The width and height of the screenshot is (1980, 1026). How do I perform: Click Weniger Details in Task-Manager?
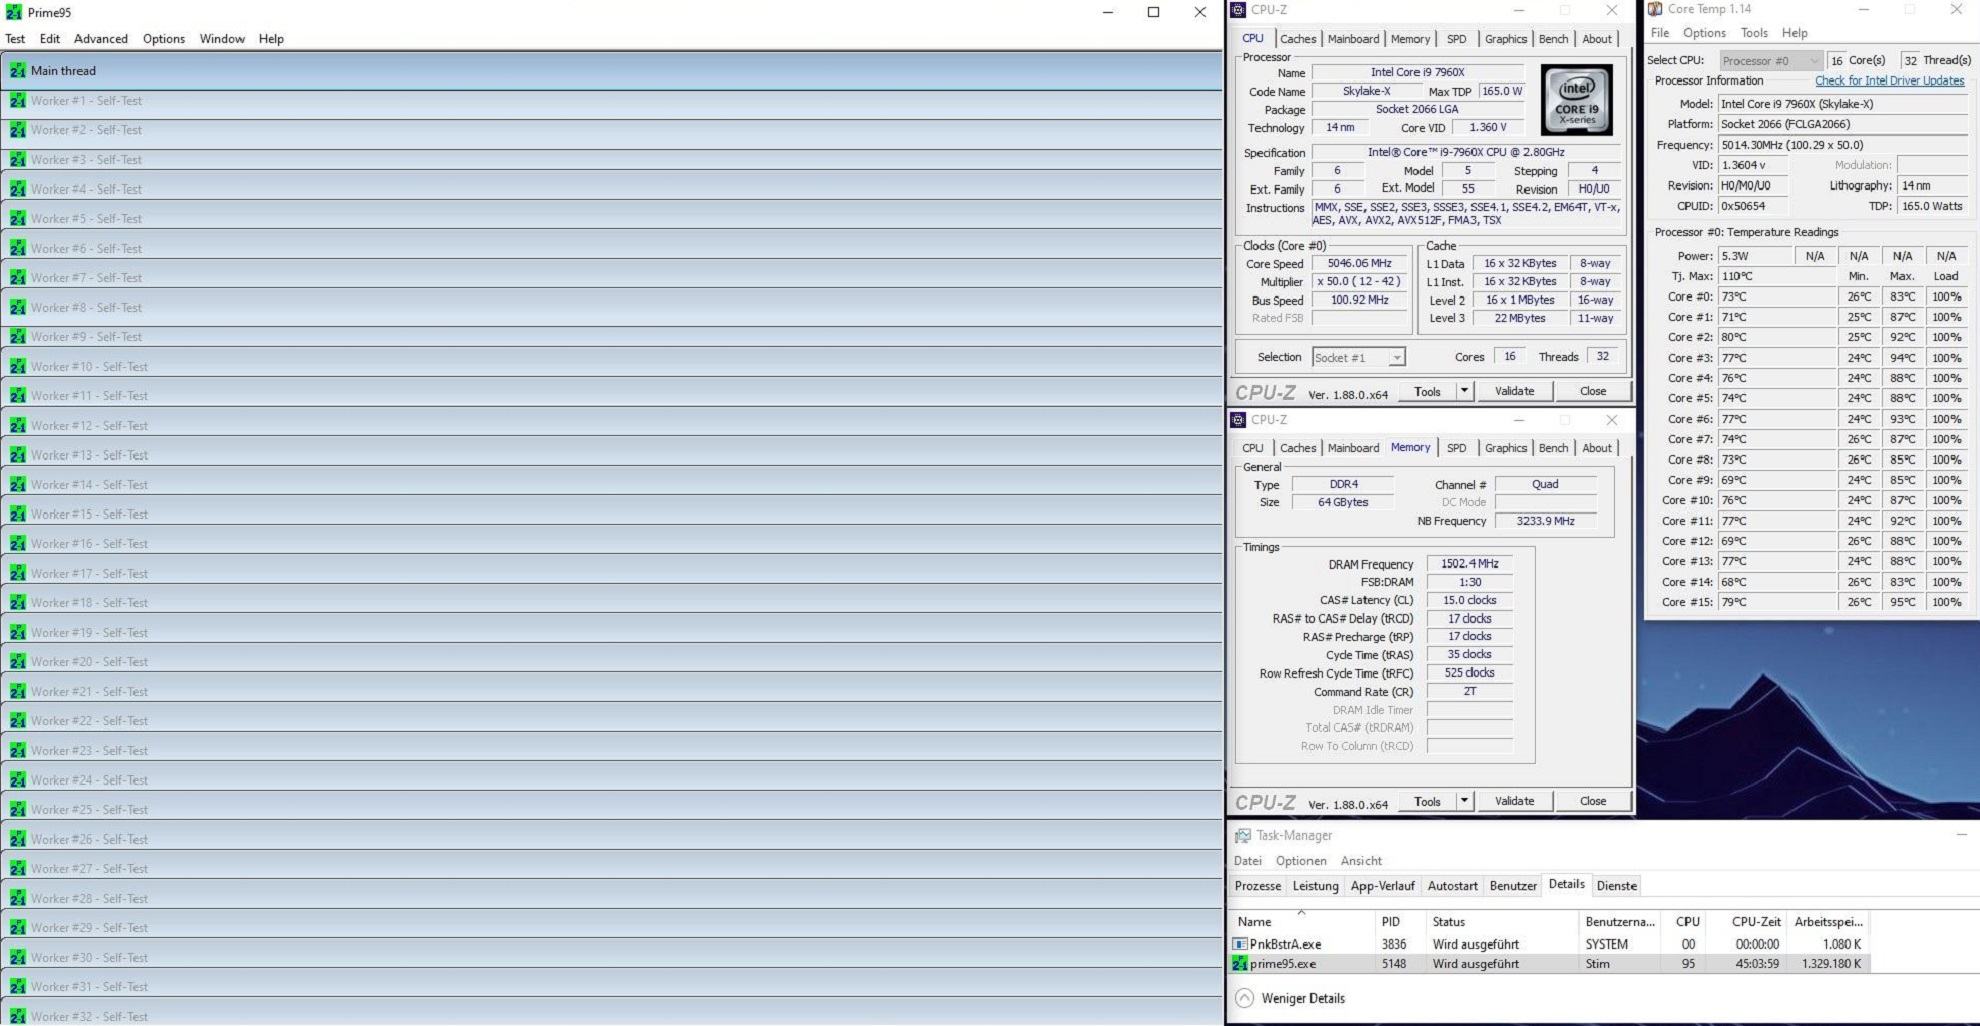click(1303, 998)
